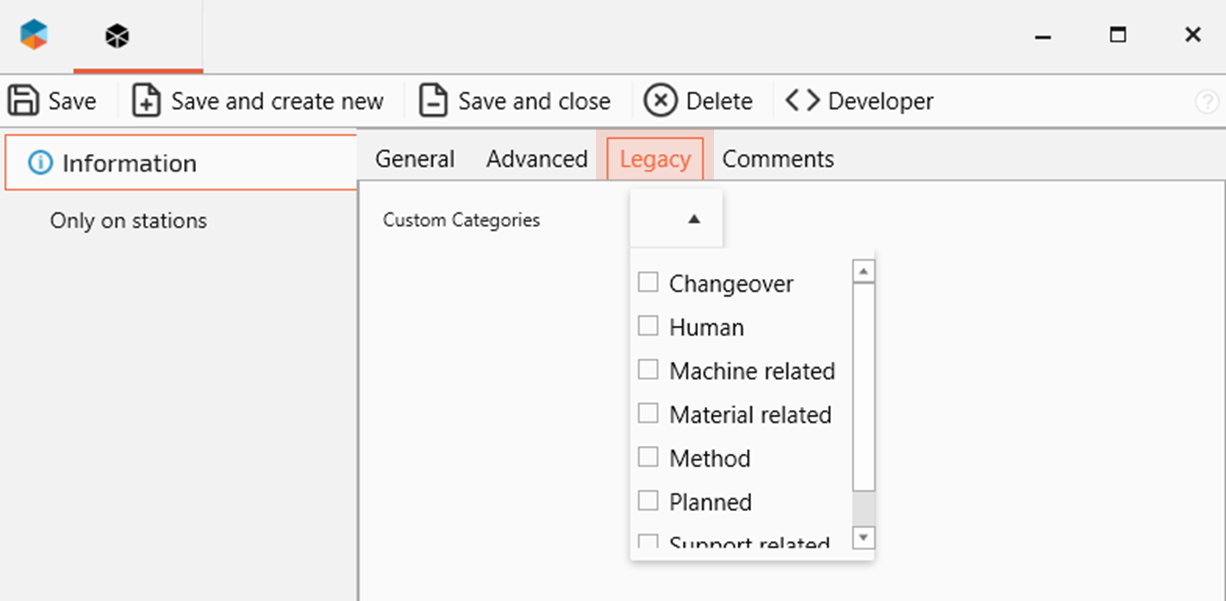The width and height of the screenshot is (1226, 601).
Task: Open the Advanced tab
Action: (x=536, y=159)
